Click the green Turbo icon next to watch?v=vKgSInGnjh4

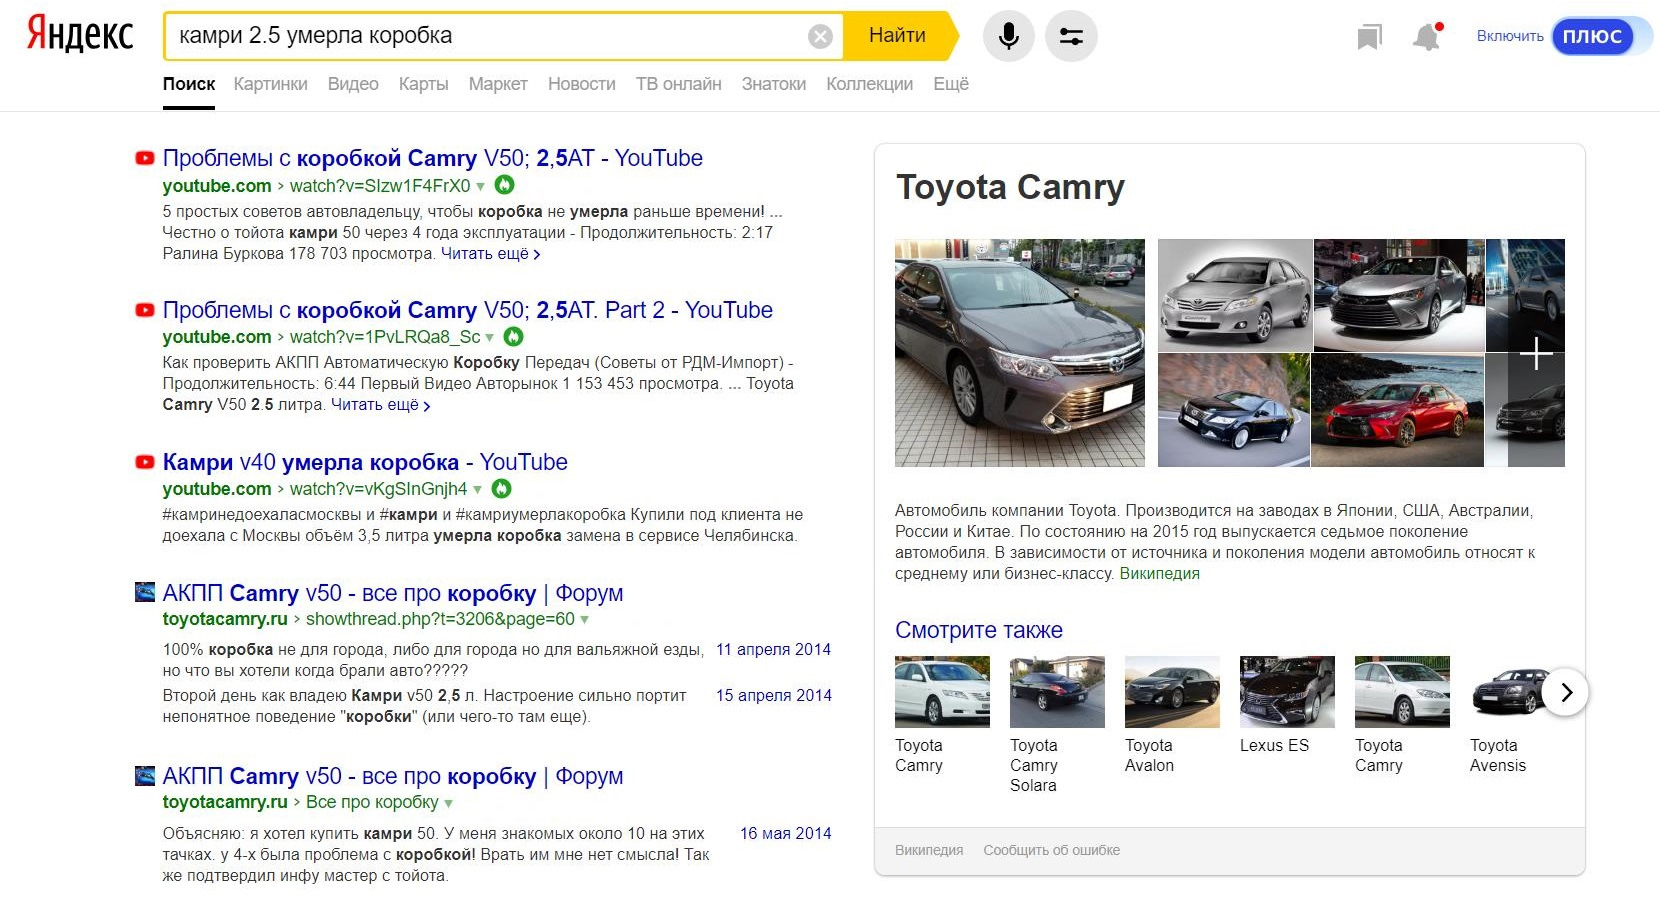pyautogui.click(x=502, y=489)
